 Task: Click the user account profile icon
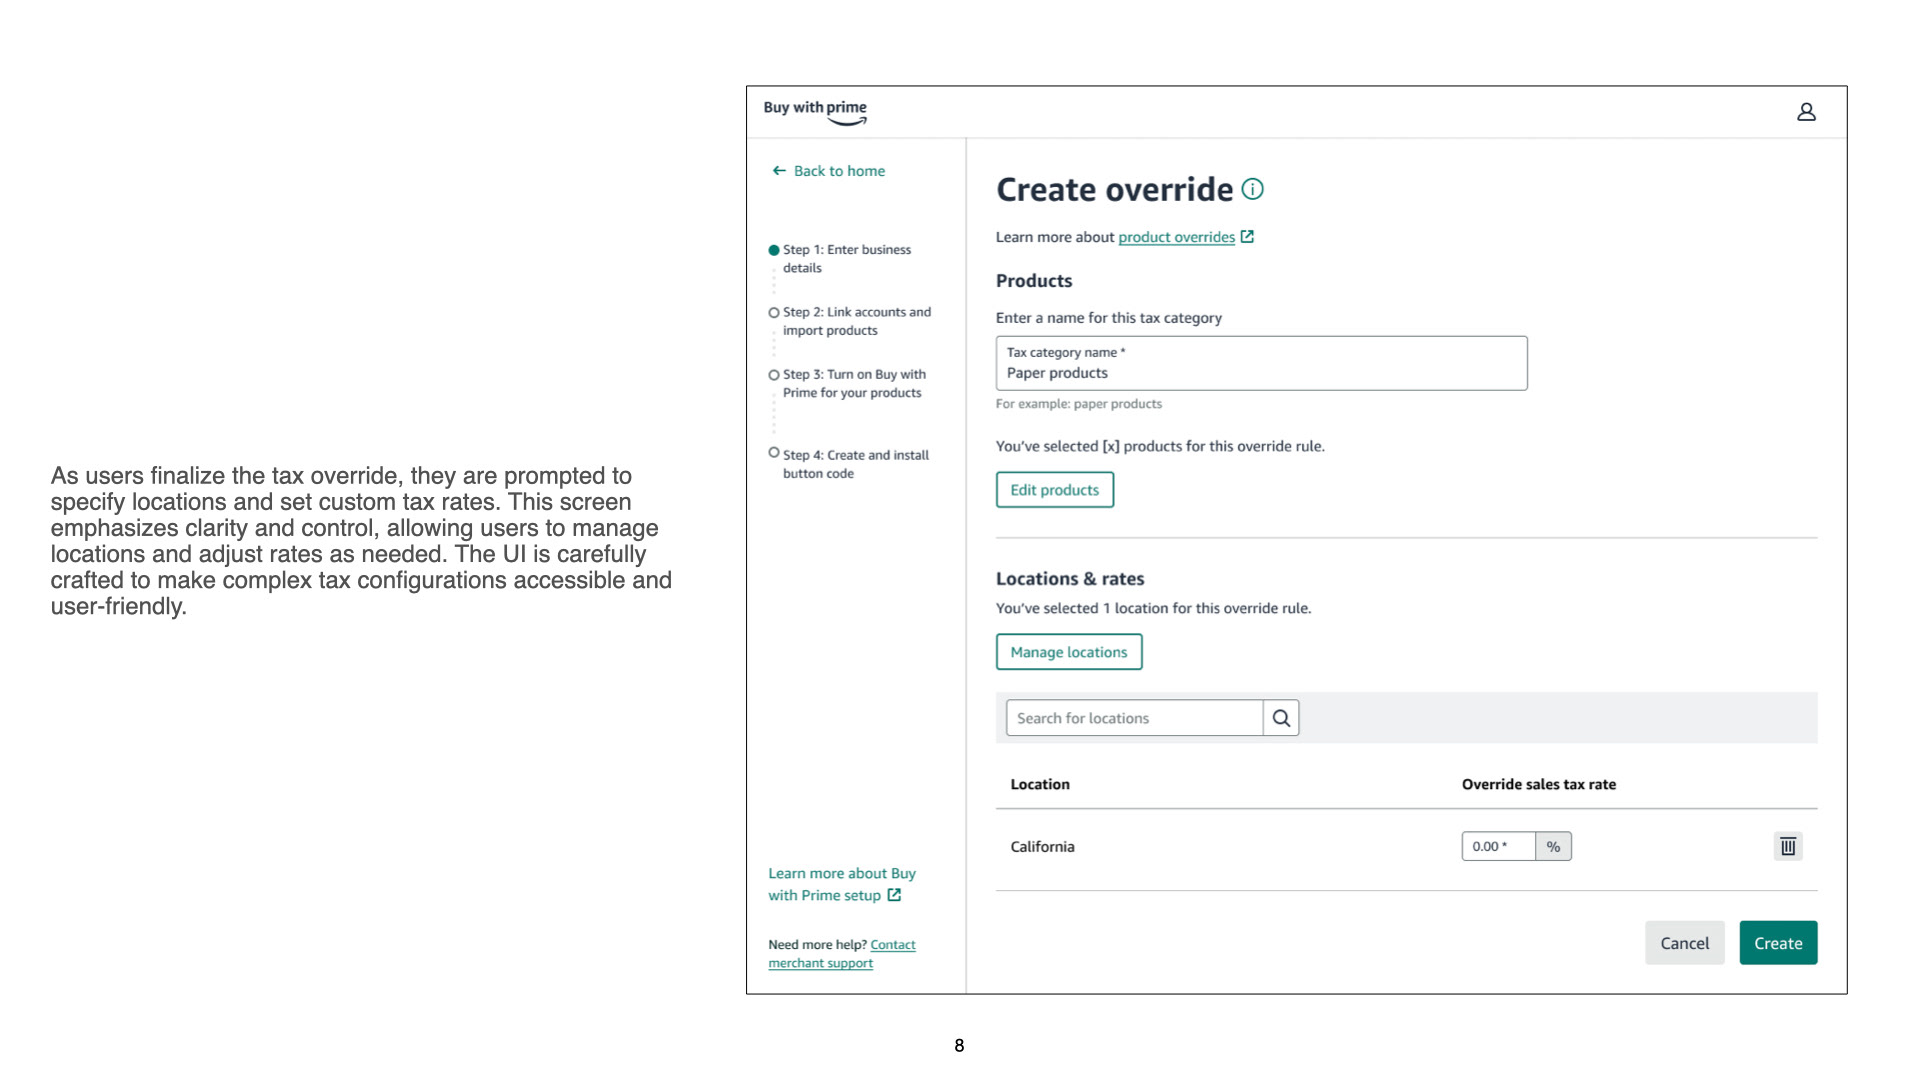pyautogui.click(x=1805, y=112)
